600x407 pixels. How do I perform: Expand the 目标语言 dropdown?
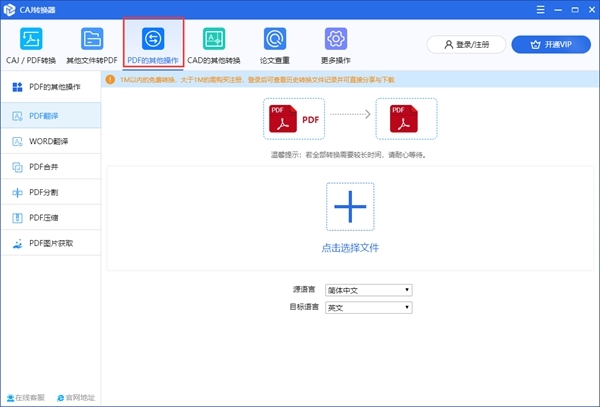pyautogui.click(x=368, y=308)
